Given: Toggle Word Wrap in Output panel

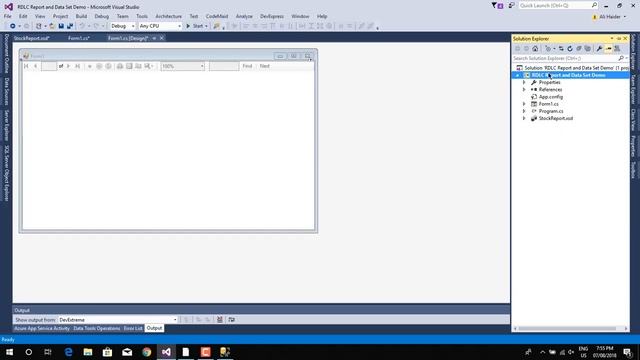Looking at the screenshot, I should tap(231, 320).
